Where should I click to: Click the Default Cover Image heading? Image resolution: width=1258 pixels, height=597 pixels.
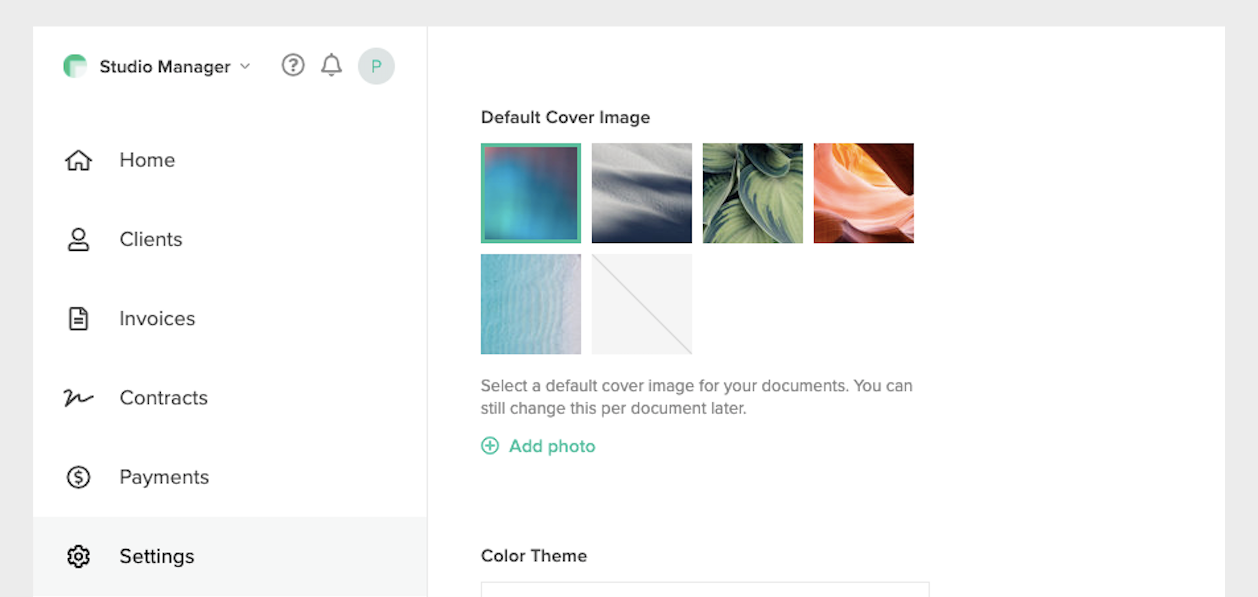click(x=566, y=117)
